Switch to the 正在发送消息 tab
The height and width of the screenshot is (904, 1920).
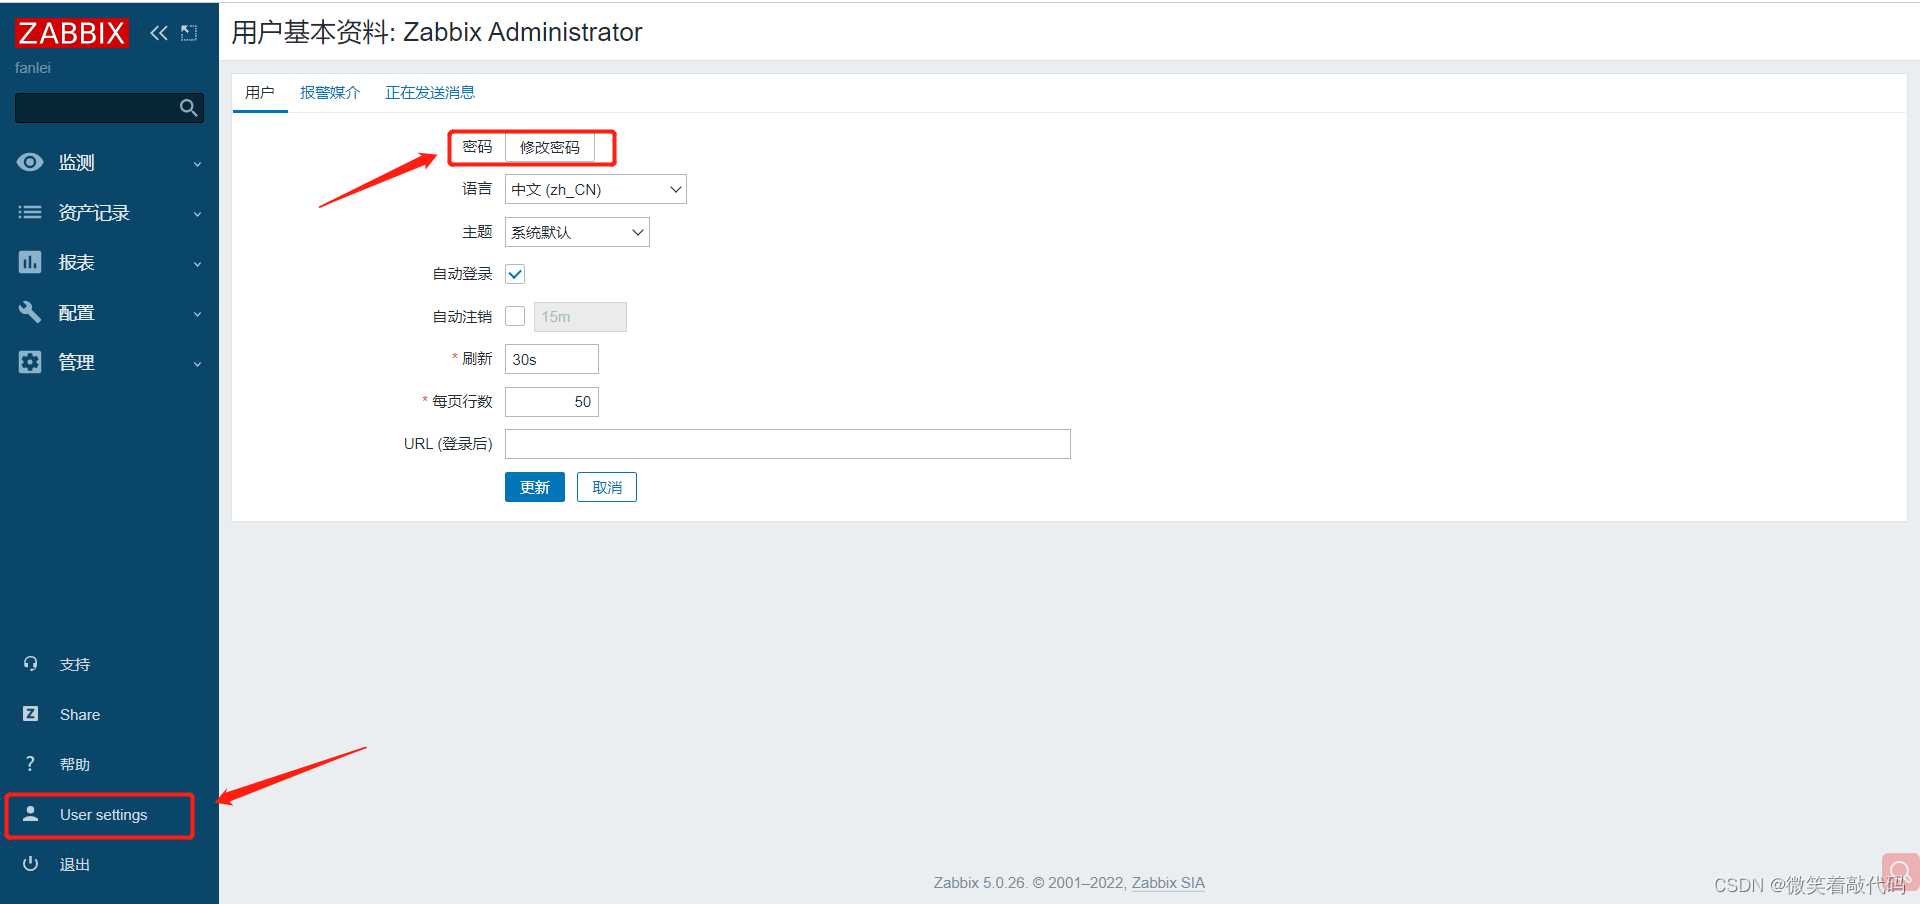(x=430, y=92)
